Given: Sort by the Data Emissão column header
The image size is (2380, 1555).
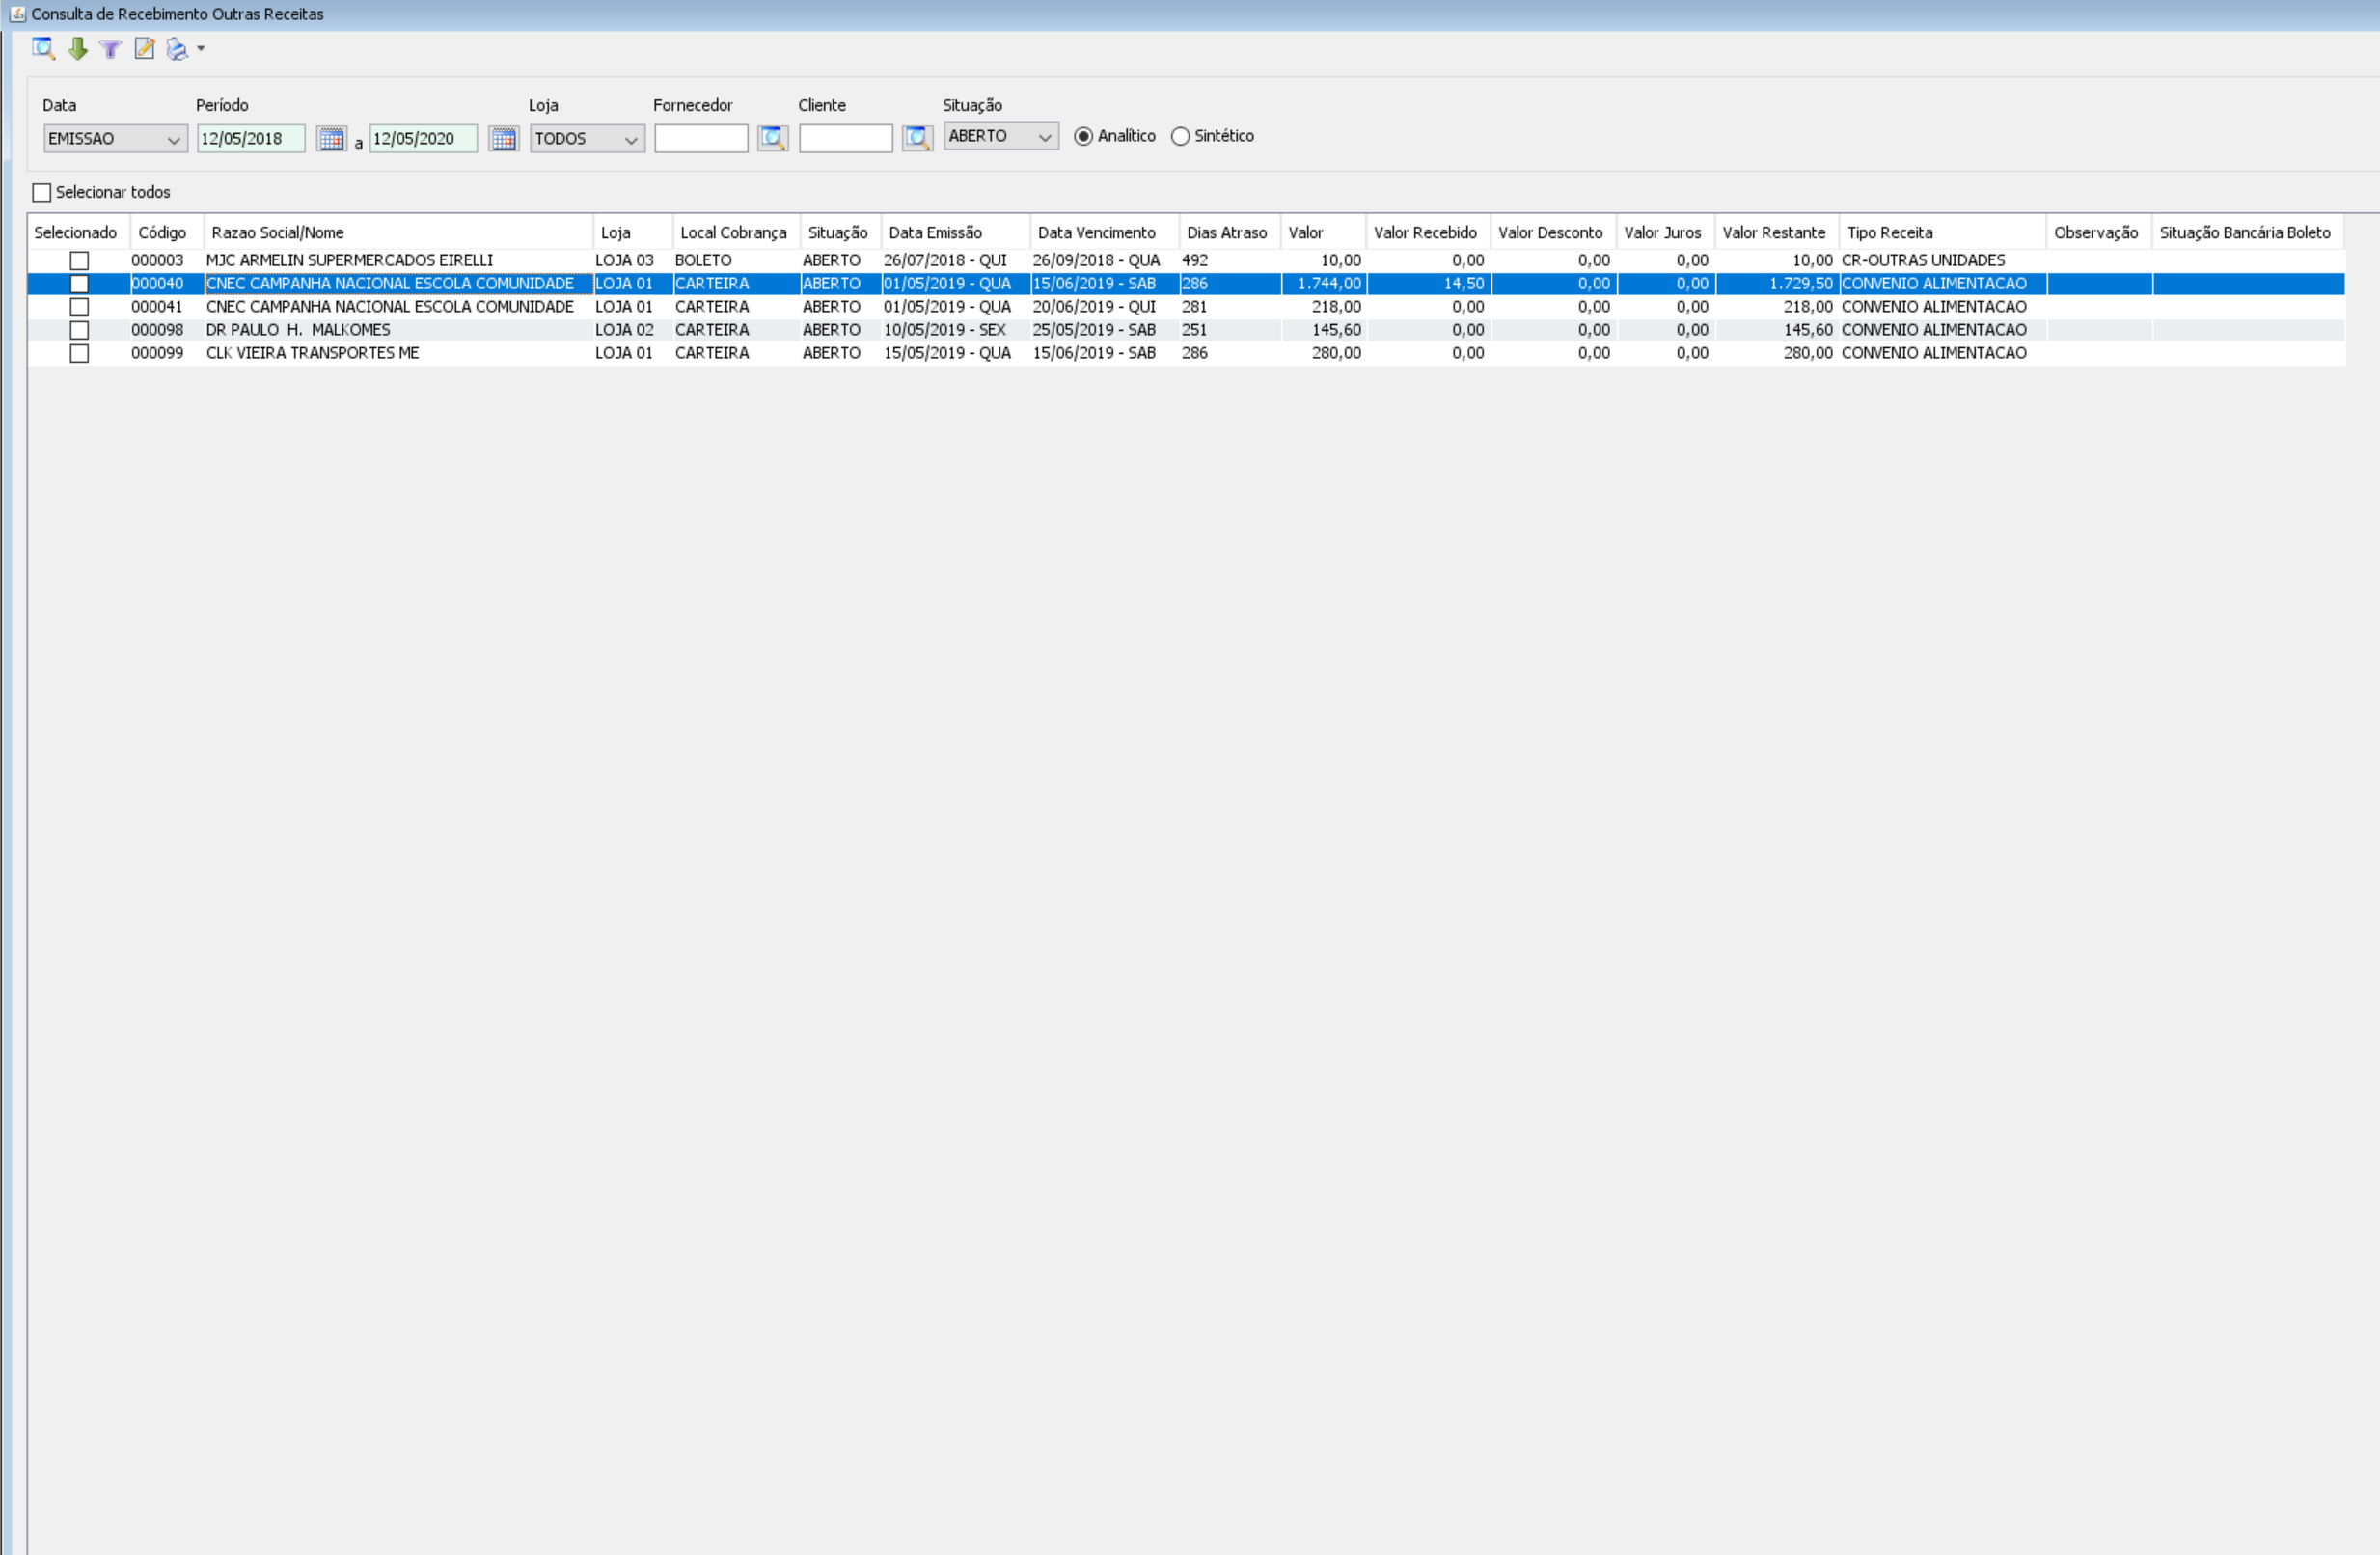Looking at the screenshot, I should click(956, 232).
